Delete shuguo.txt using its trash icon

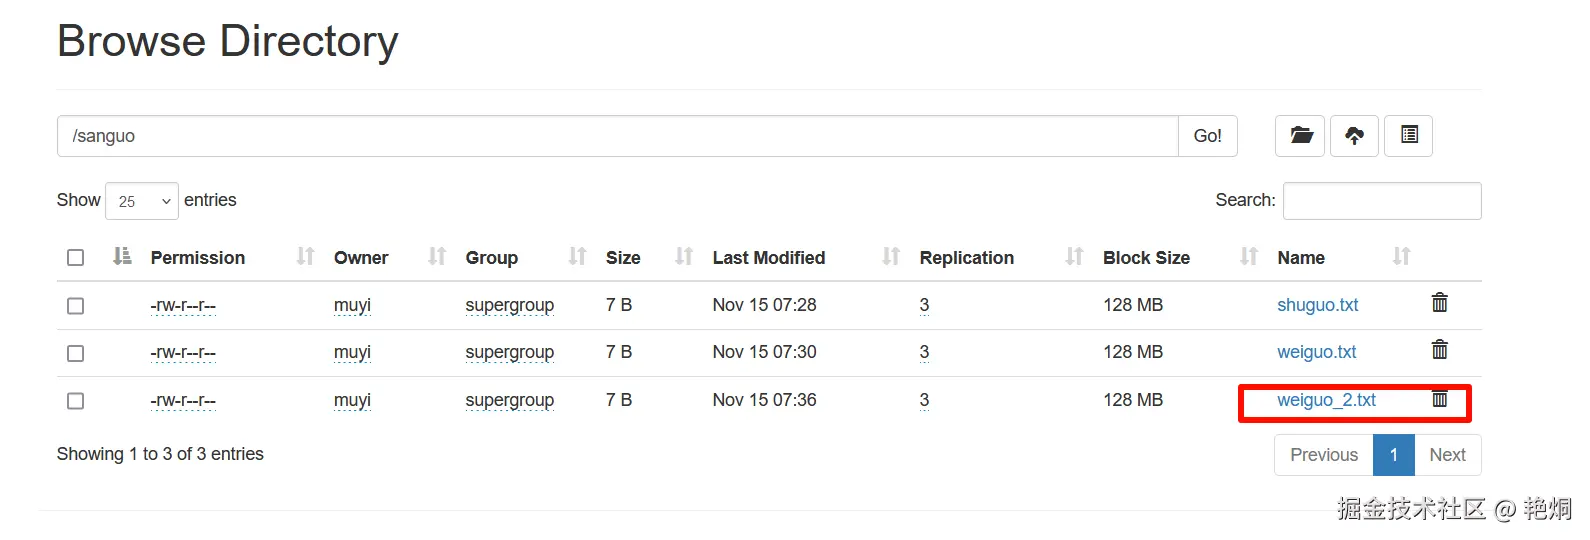(x=1439, y=303)
